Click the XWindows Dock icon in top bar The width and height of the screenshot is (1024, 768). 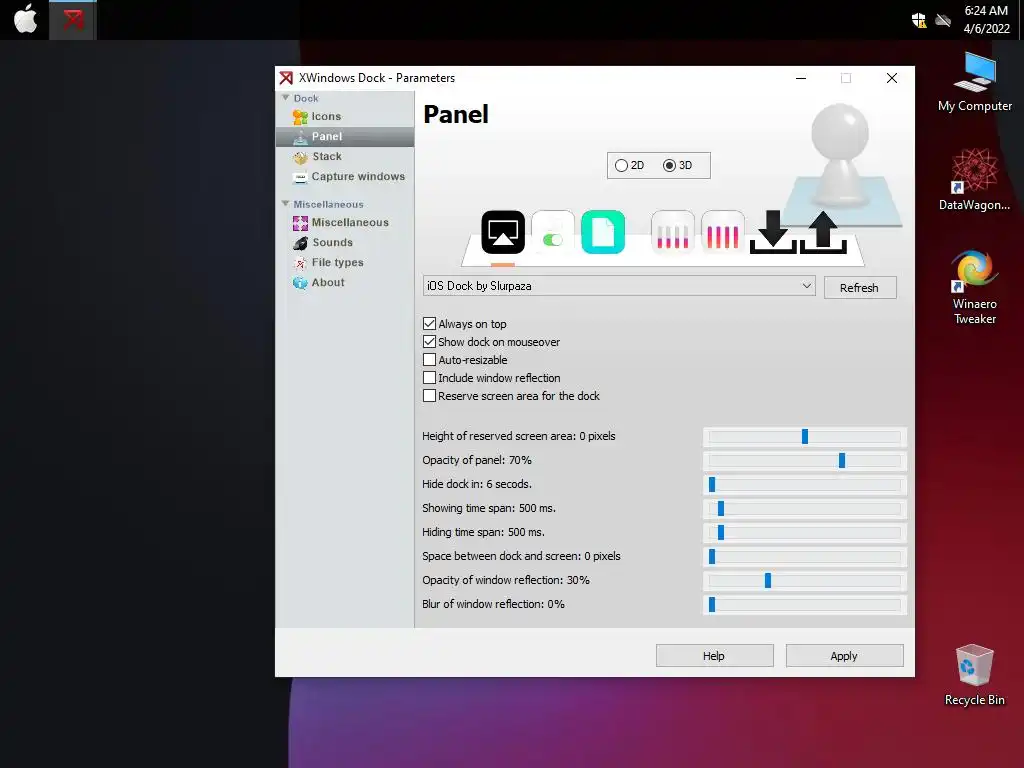pyautogui.click(x=73, y=20)
